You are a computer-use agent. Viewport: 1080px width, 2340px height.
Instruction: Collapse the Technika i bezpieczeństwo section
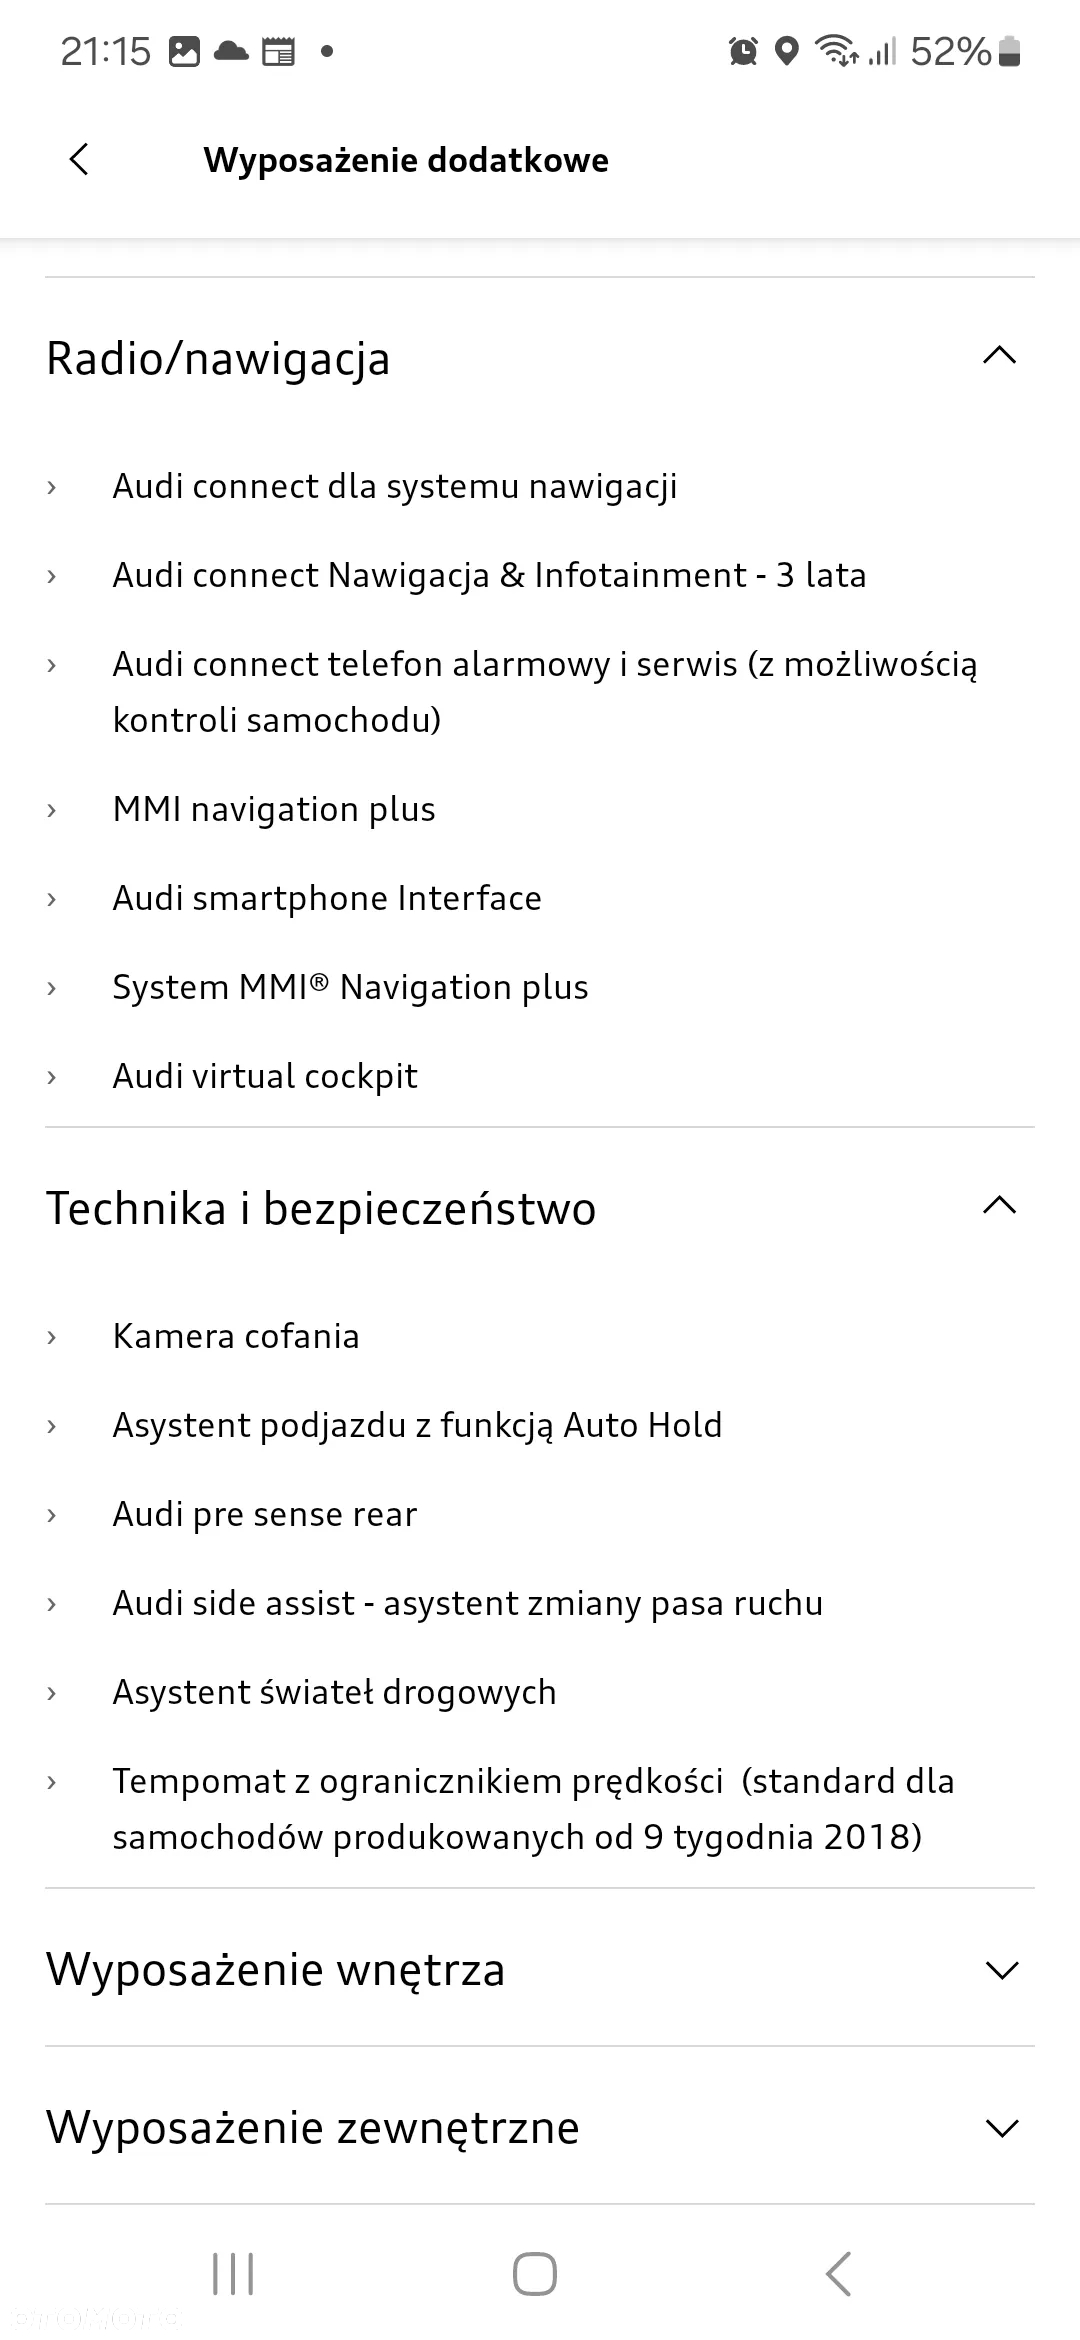pyautogui.click(x=999, y=1206)
